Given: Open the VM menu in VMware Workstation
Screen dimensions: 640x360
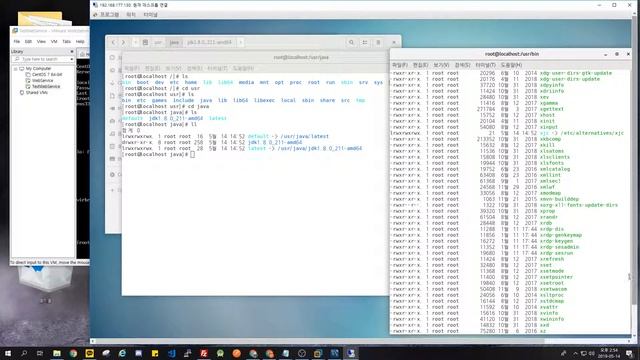Looking at the screenshot, I should pyautogui.click(x=54, y=42).
